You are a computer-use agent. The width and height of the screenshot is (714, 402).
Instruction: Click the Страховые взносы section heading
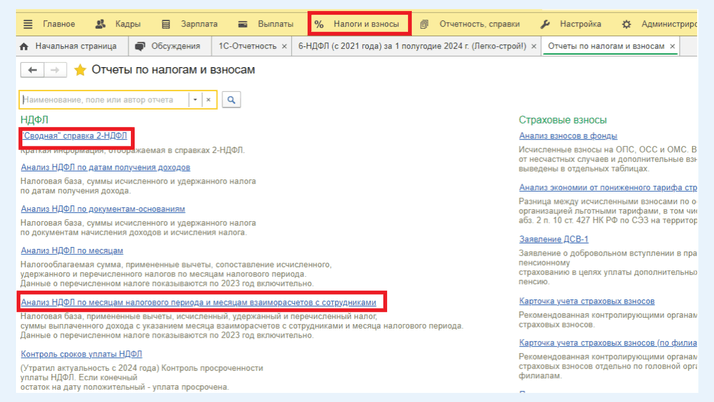pos(563,120)
